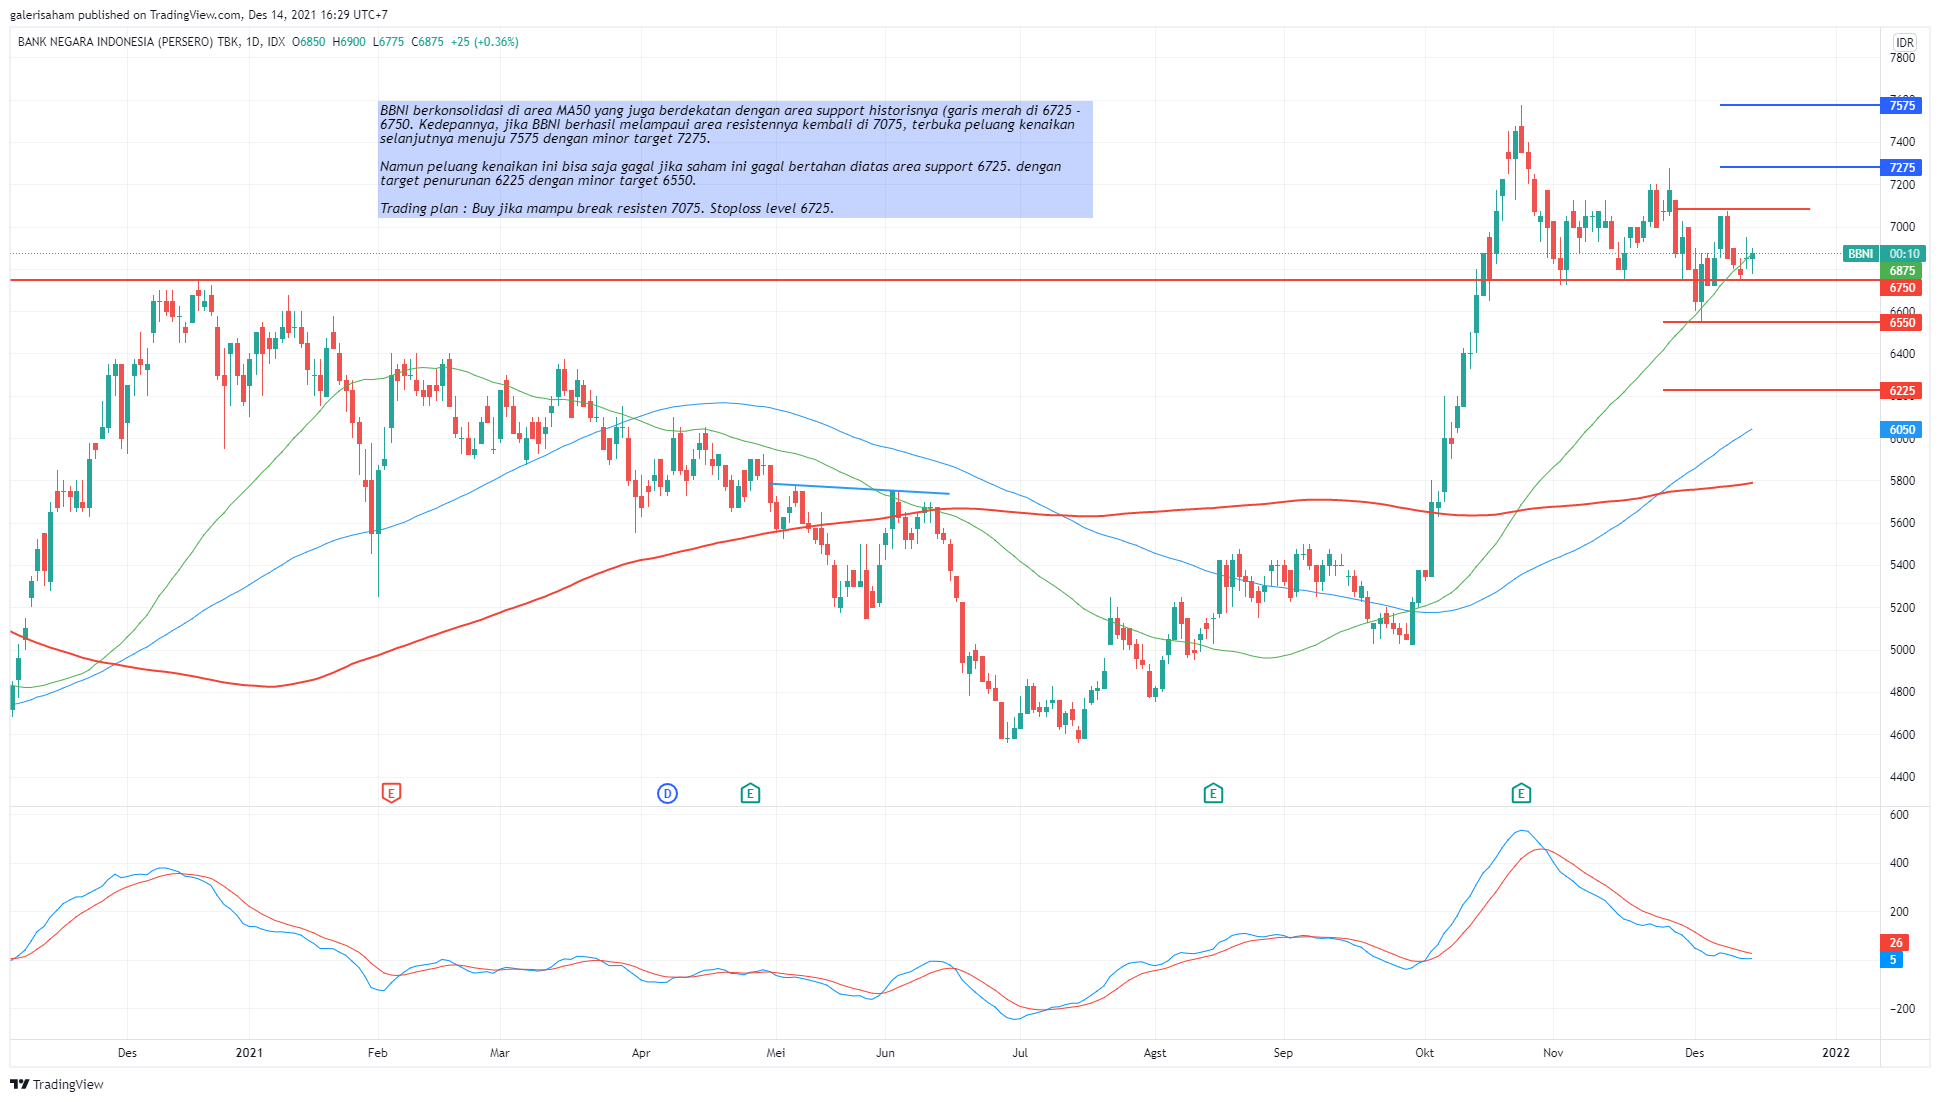Image resolution: width=1940 pixels, height=1102 pixels.
Task: Click the 4400 price axis label
Action: [x=1902, y=776]
